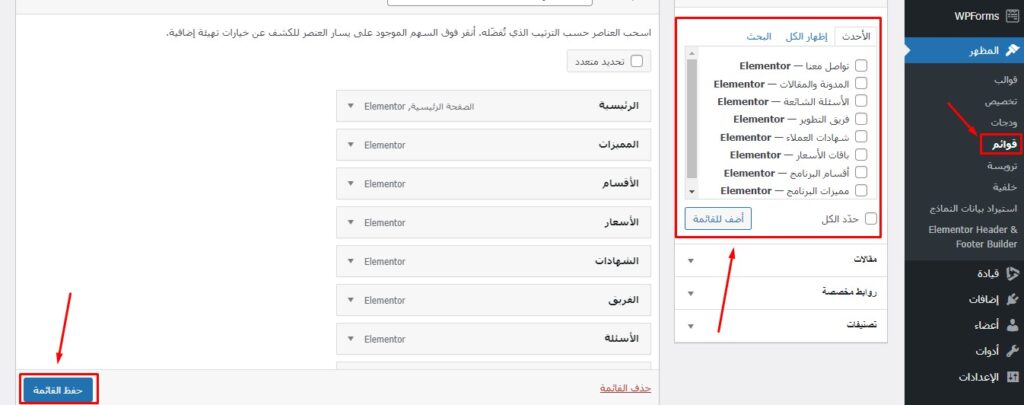Switch to the الأحدث tab
Viewport: 1024px width, 405px height.
point(856,37)
